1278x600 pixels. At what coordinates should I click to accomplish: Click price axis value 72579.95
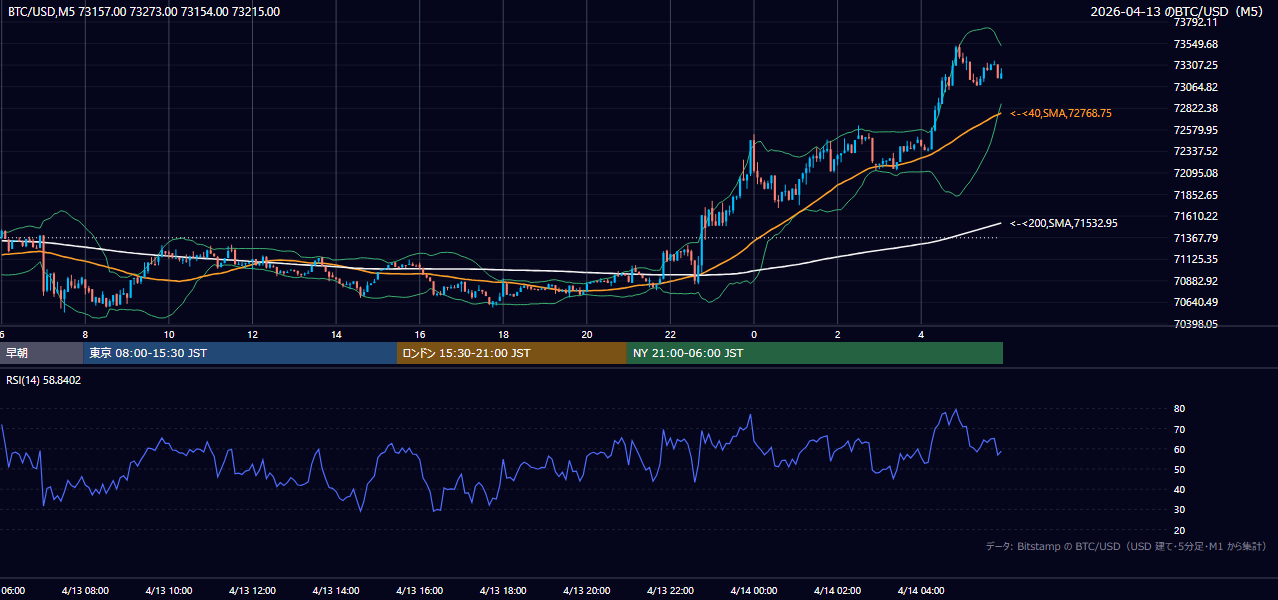pos(1195,130)
